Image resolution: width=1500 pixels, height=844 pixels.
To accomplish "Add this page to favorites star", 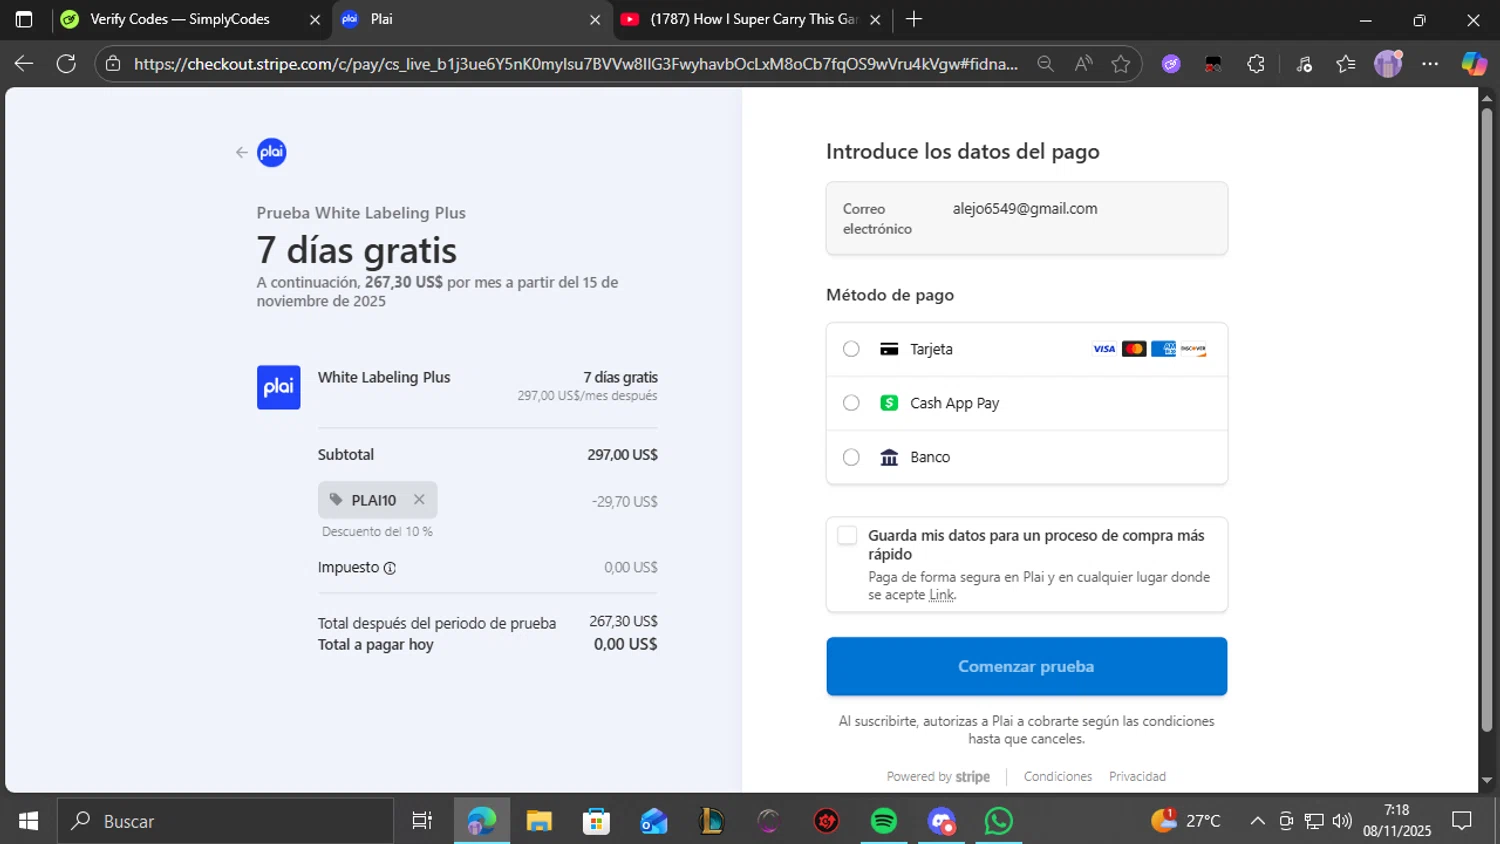I will [1121, 64].
